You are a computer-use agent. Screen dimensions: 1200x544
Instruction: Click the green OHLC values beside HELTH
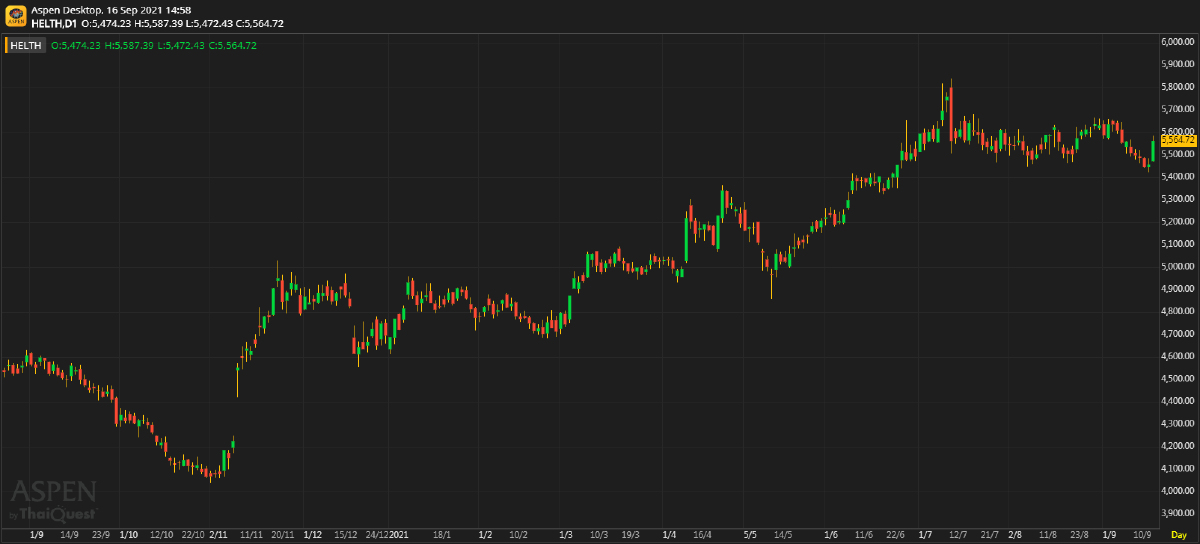(153, 45)
